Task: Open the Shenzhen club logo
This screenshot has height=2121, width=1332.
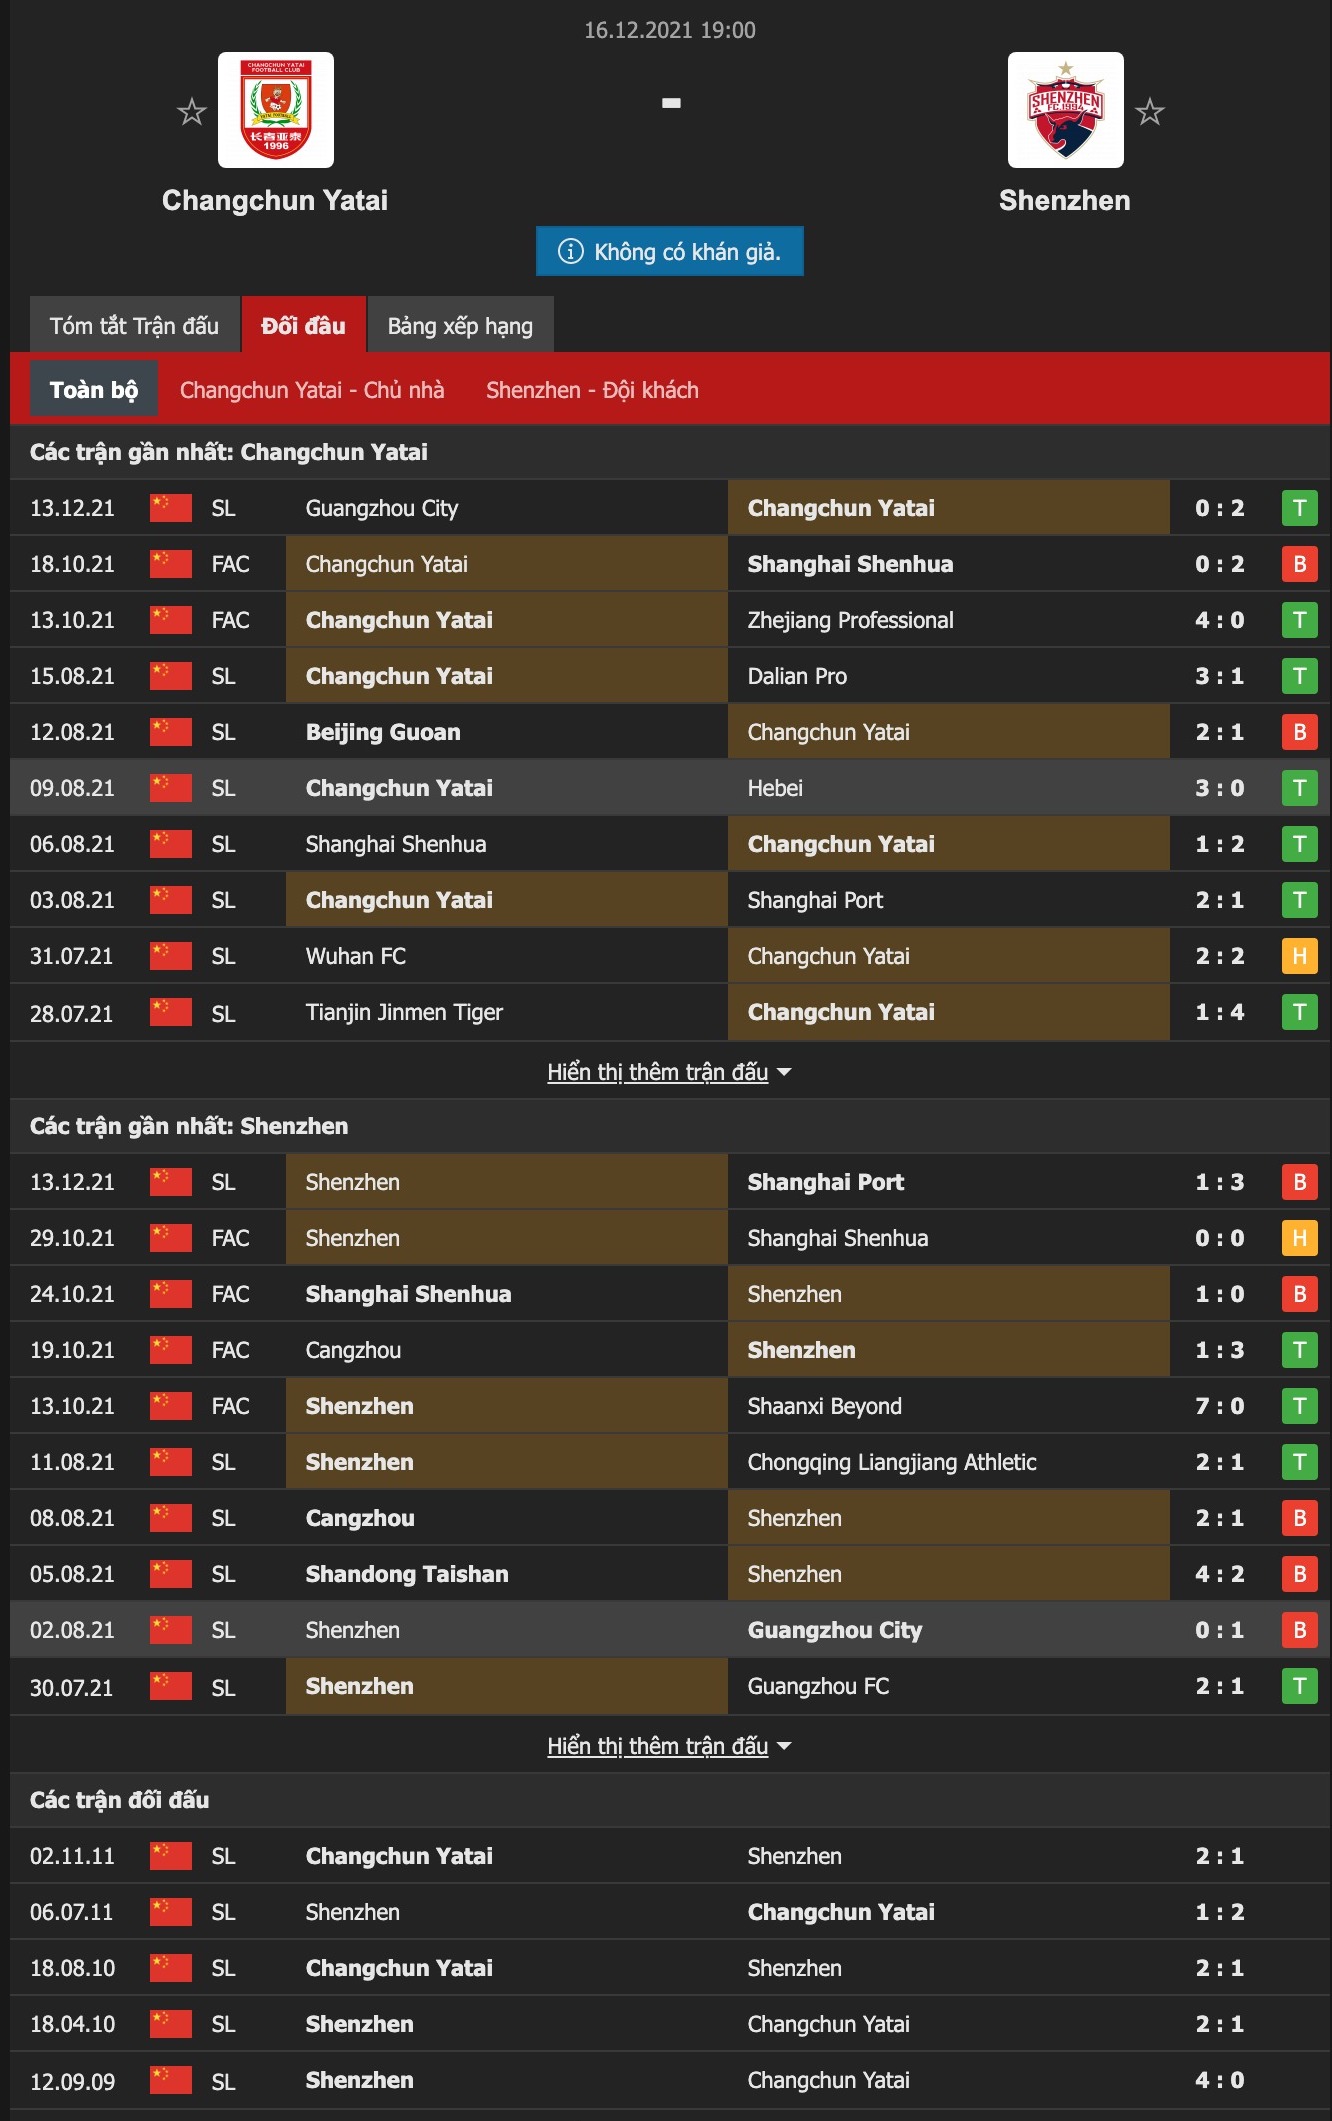Action: pyautogui.click(x=1066, y=110)
